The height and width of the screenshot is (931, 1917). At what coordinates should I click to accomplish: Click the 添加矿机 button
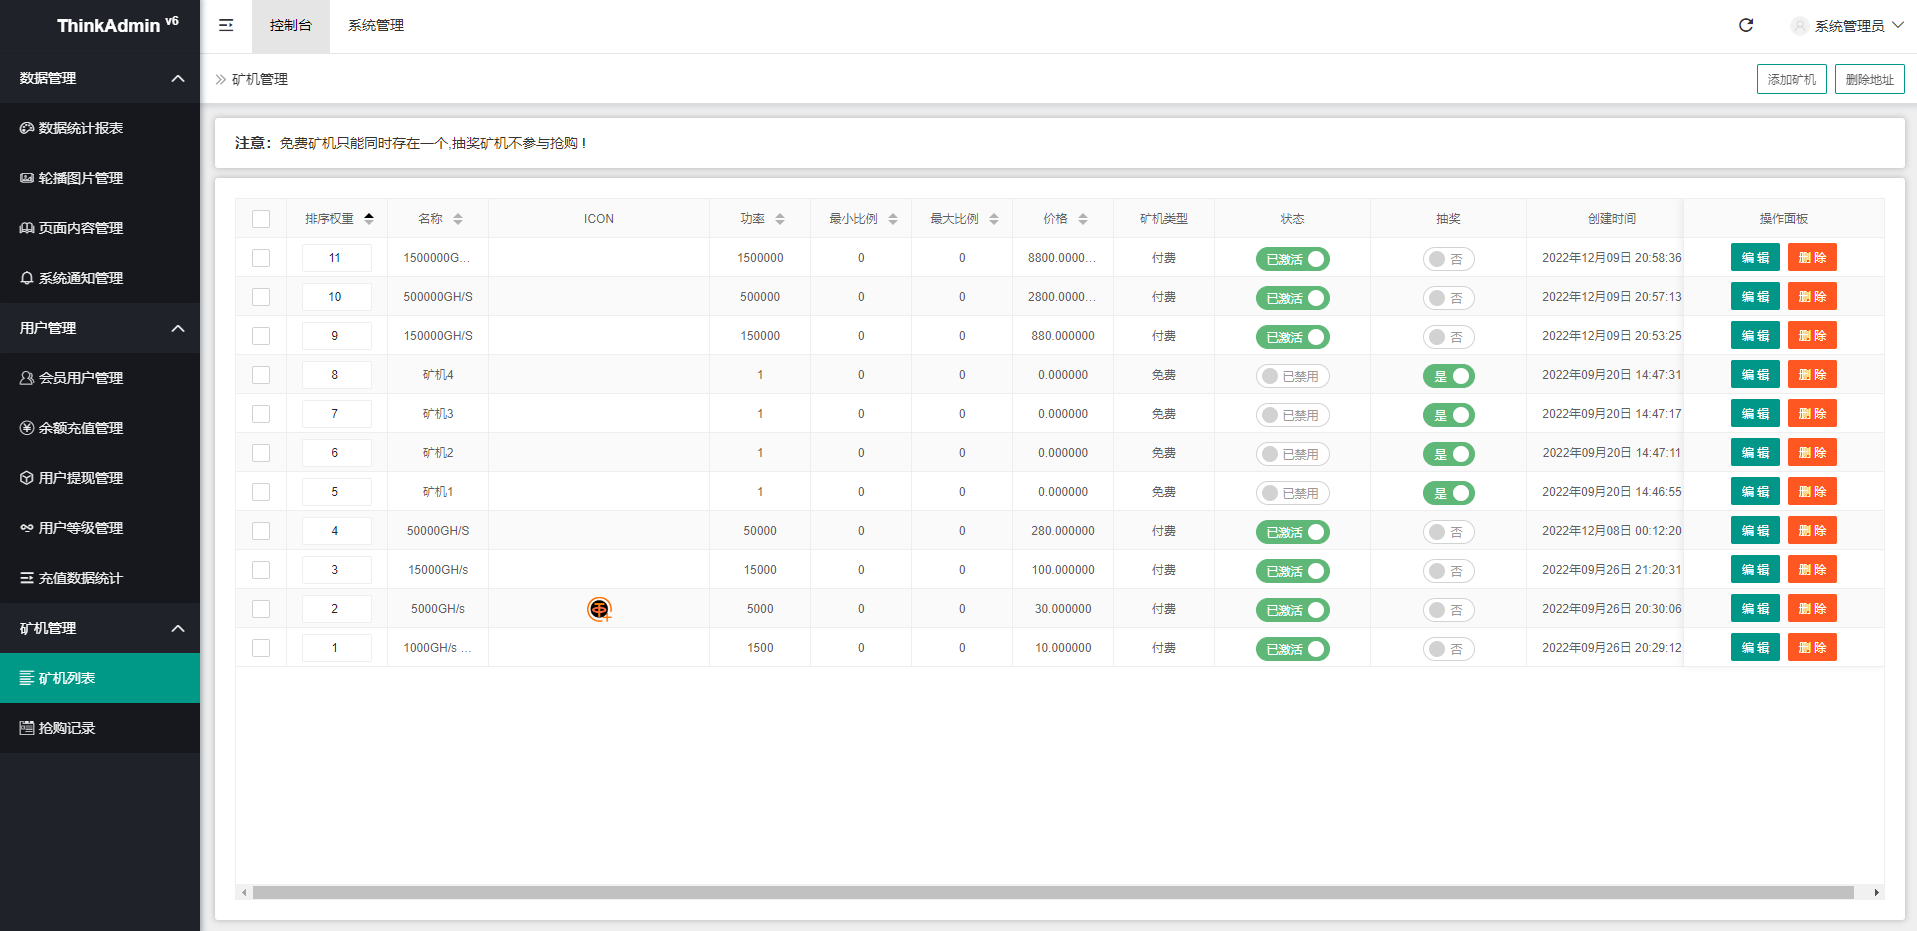tap(1791, 79)
